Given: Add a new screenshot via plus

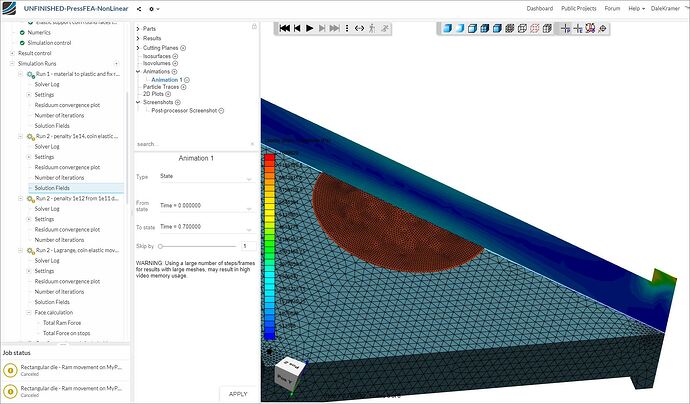Looking at the screenshot, I should 178,102.
